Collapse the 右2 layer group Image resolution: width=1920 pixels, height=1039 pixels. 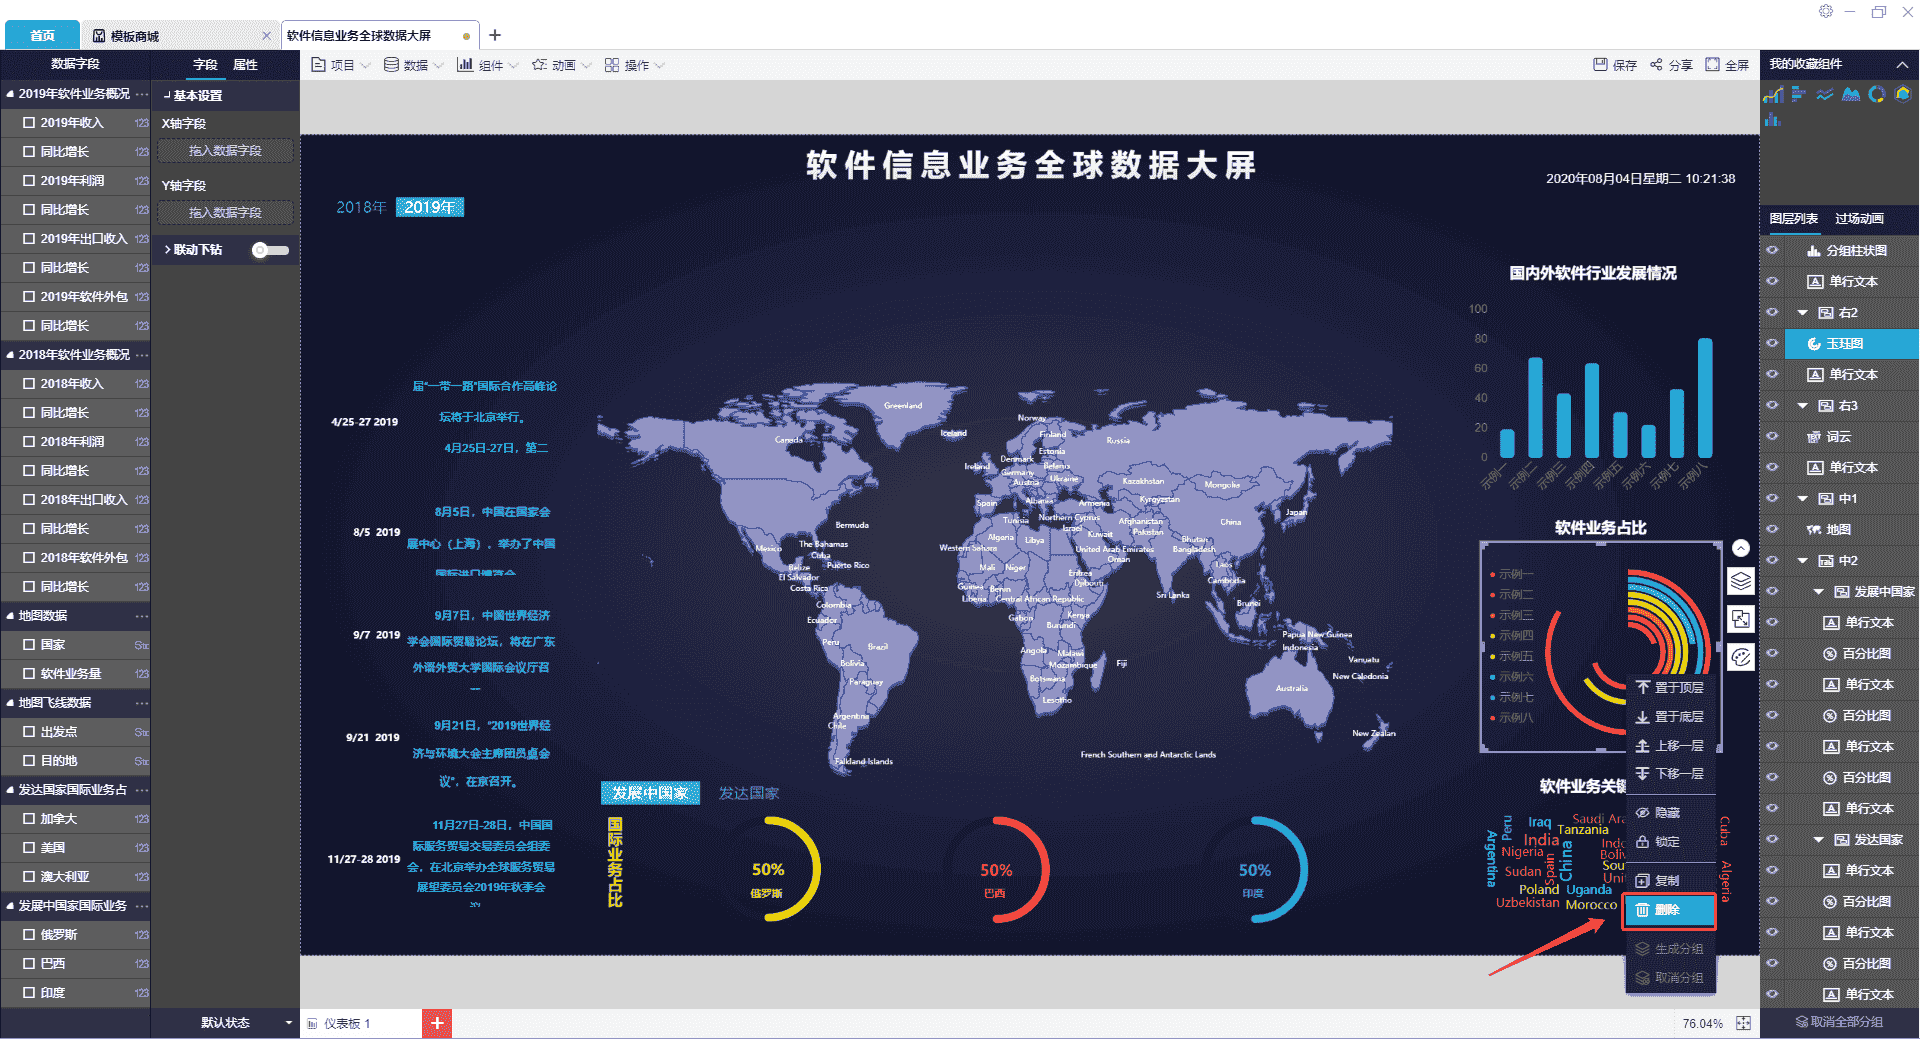click(x=1803, y=313)
